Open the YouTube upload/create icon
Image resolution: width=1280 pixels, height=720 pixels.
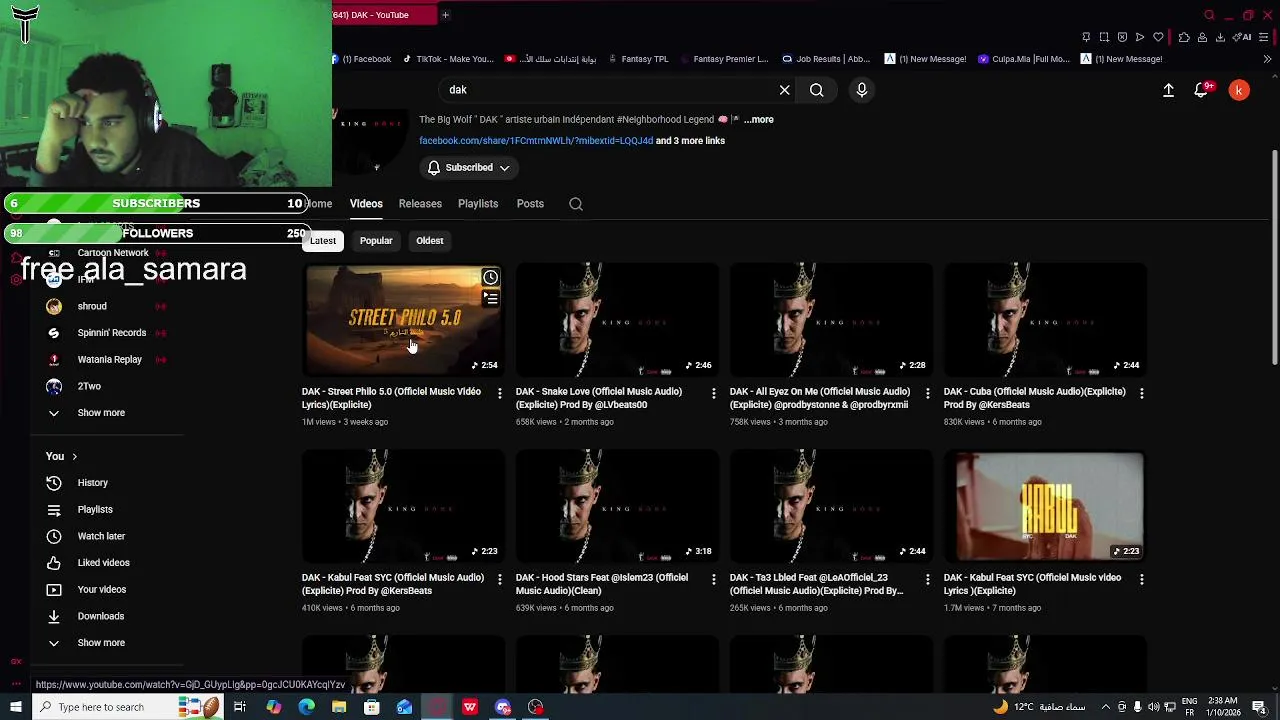(x=1168, y=90)
